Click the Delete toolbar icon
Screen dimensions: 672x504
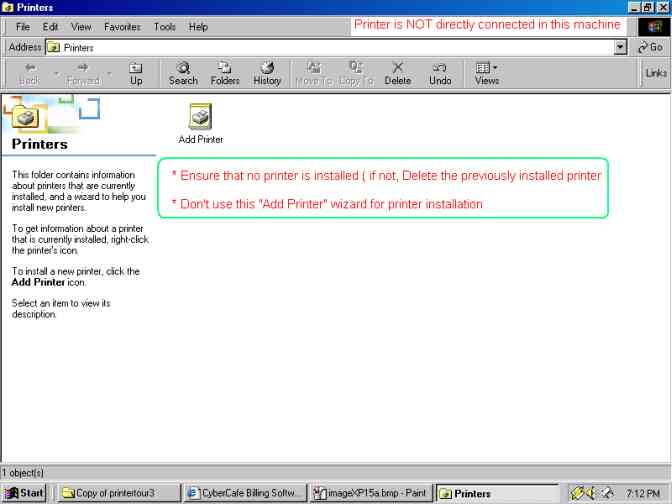[397, 73]
